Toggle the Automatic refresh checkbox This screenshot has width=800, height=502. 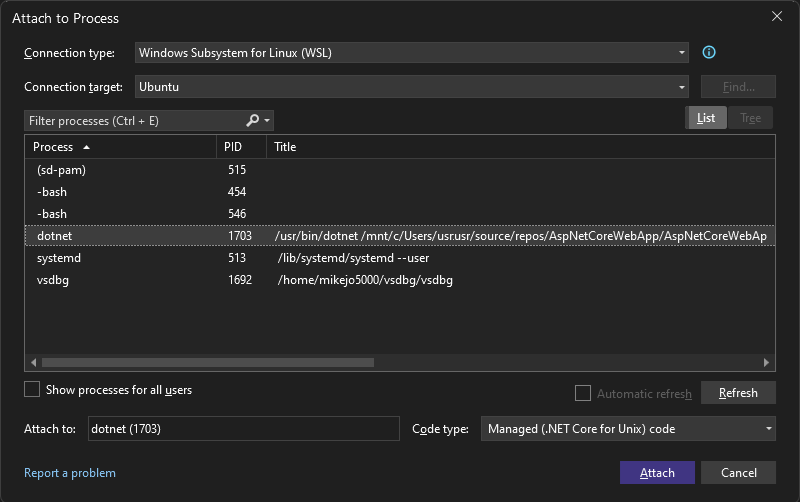click(583, 393)
